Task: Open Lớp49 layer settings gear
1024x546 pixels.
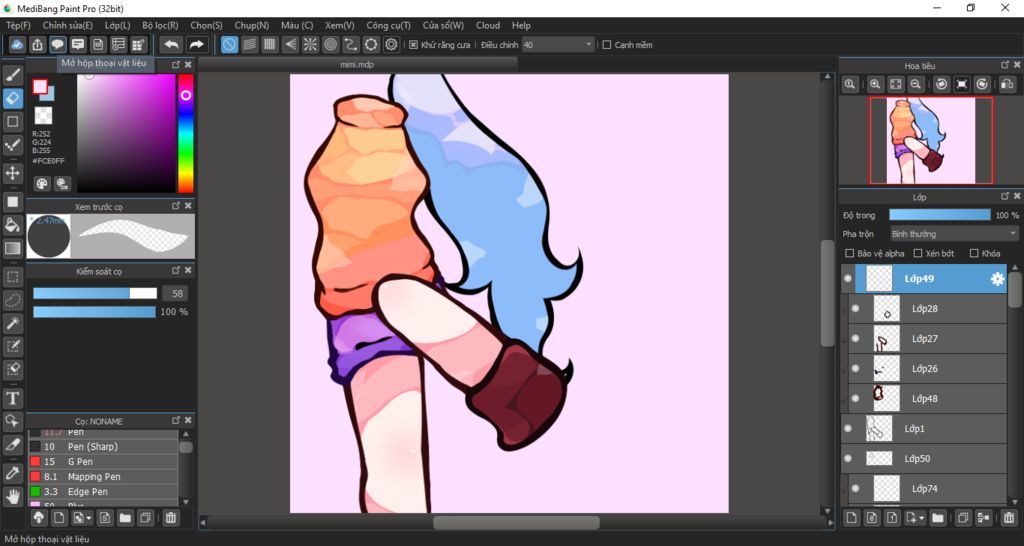Action: point(997,279)
